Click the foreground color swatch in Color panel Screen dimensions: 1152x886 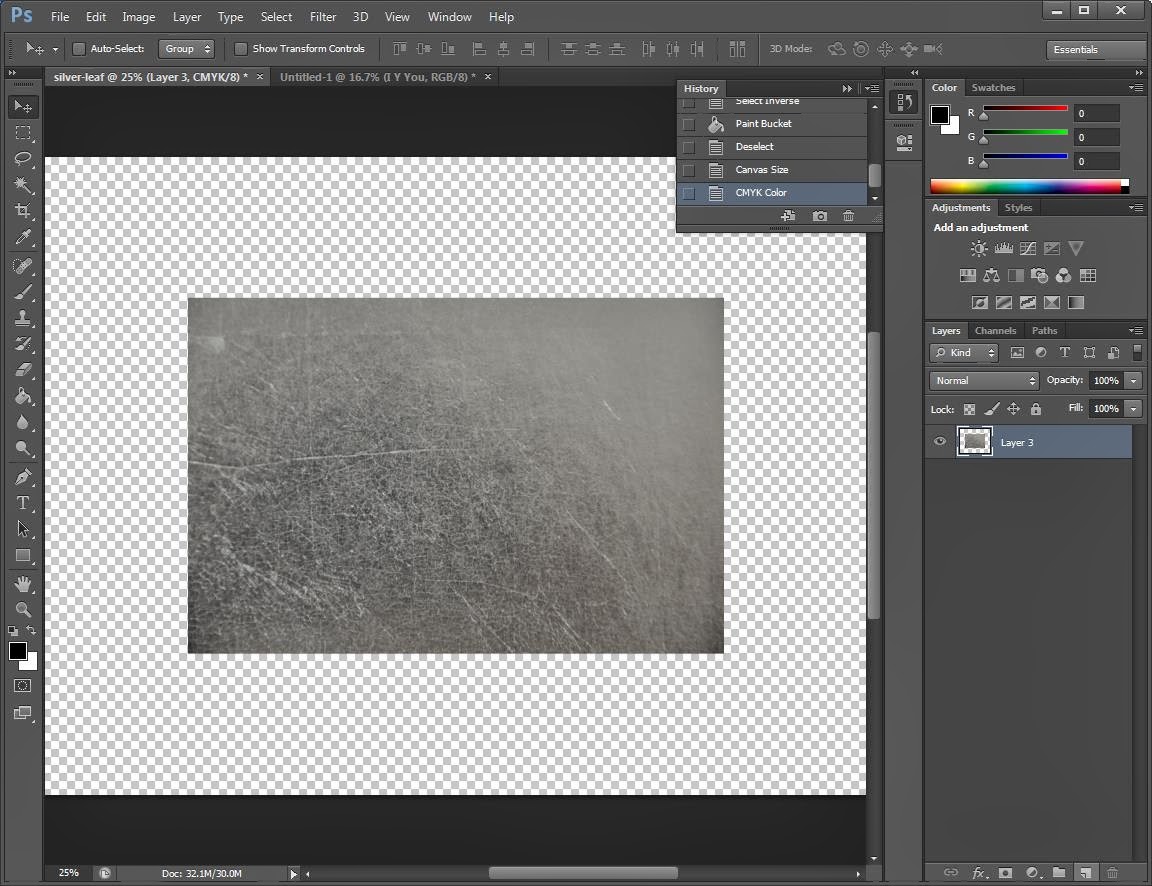(x=940, y=115)
